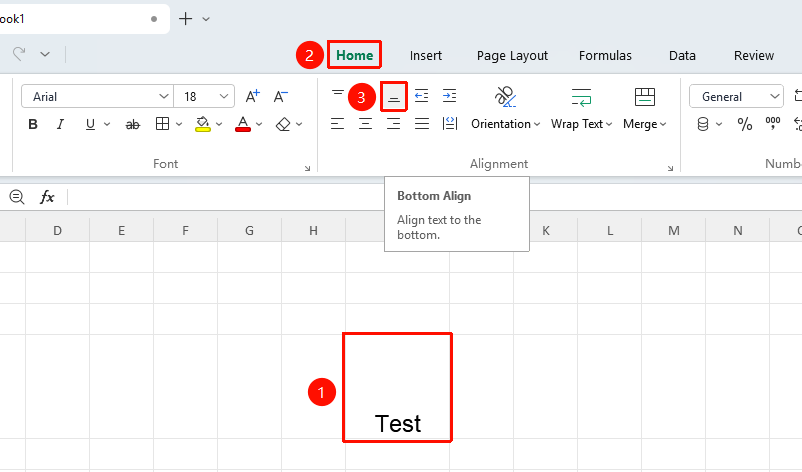Viewport: 802px width, 472px height.
Task: Click the Orientation icon
Action: (x=505, y=97)
